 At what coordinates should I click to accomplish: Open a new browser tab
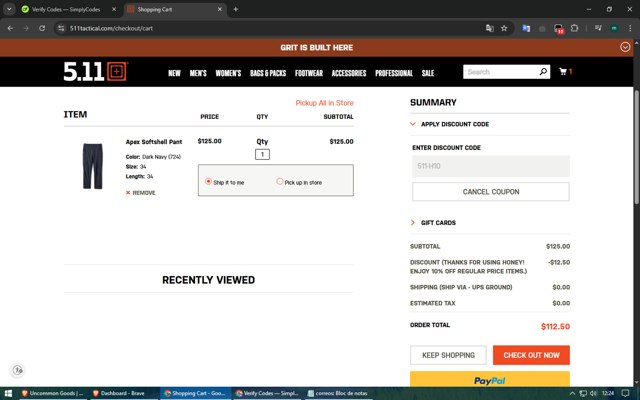[x=236, y=9]
